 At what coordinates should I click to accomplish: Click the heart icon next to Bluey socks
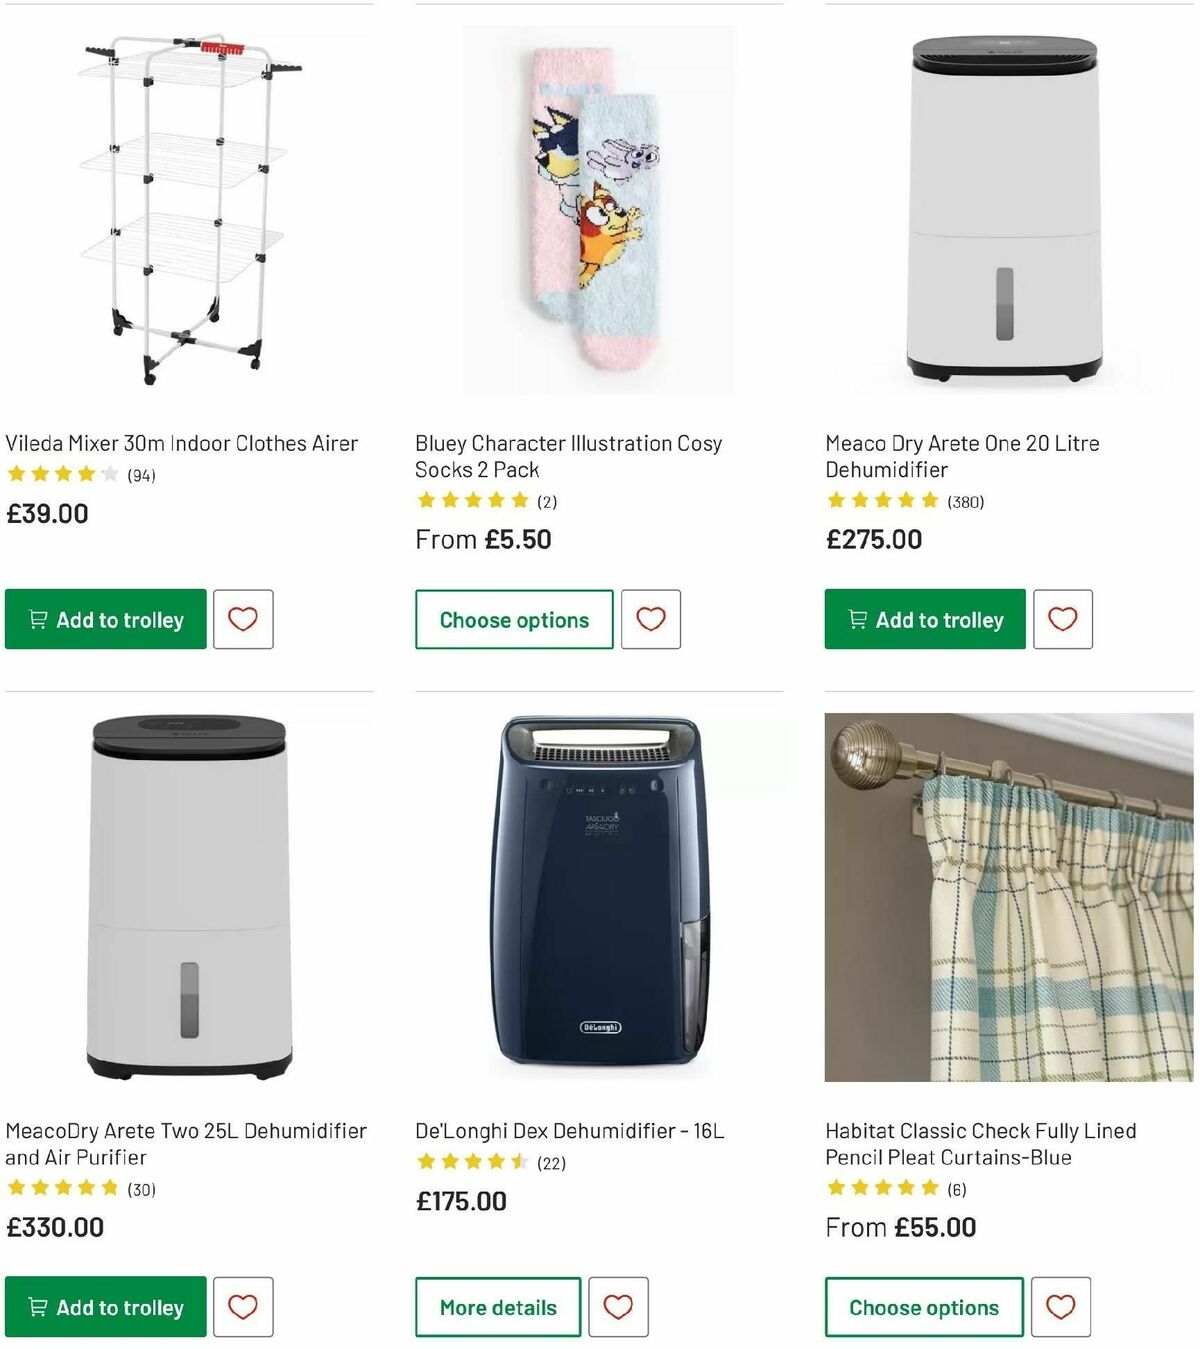point(650,620)
